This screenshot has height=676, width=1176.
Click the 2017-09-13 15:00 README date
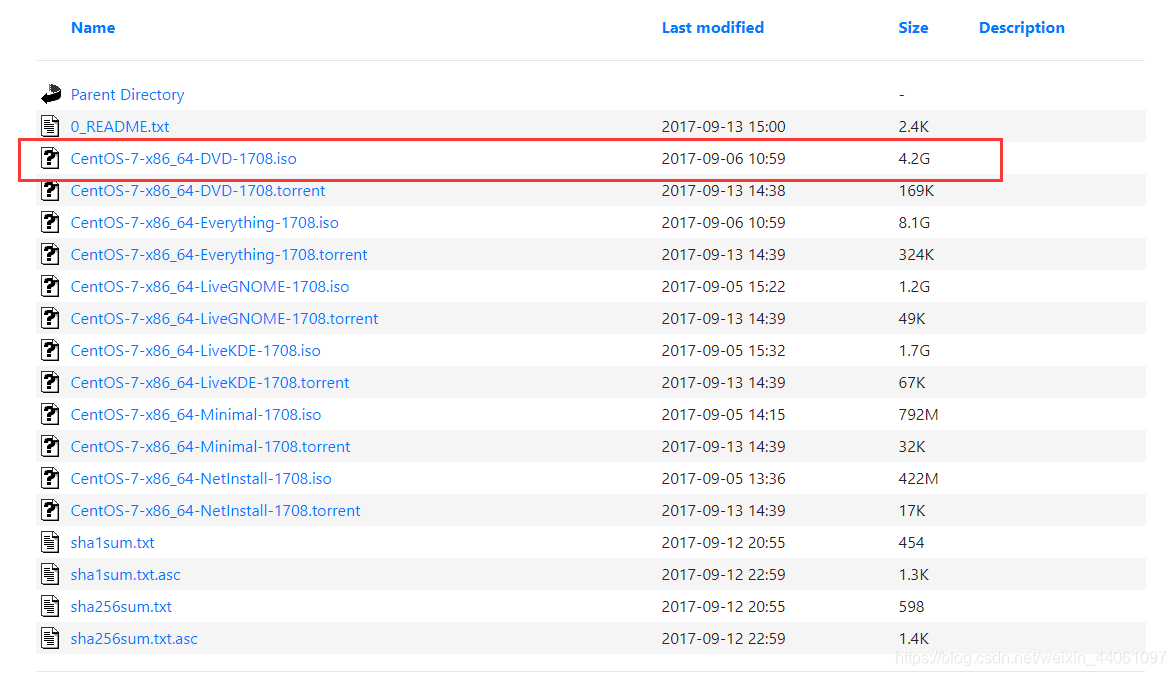click(724, 127)
